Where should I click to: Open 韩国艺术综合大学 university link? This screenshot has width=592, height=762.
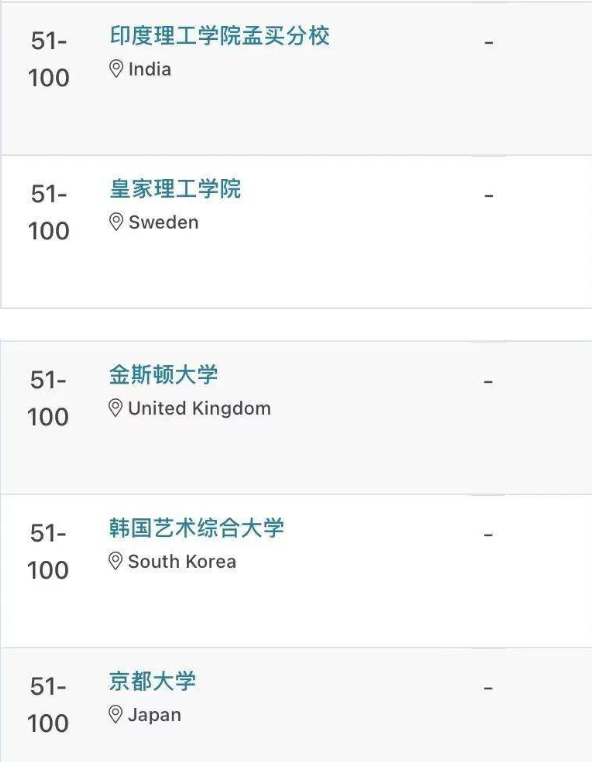click(196, 528)
